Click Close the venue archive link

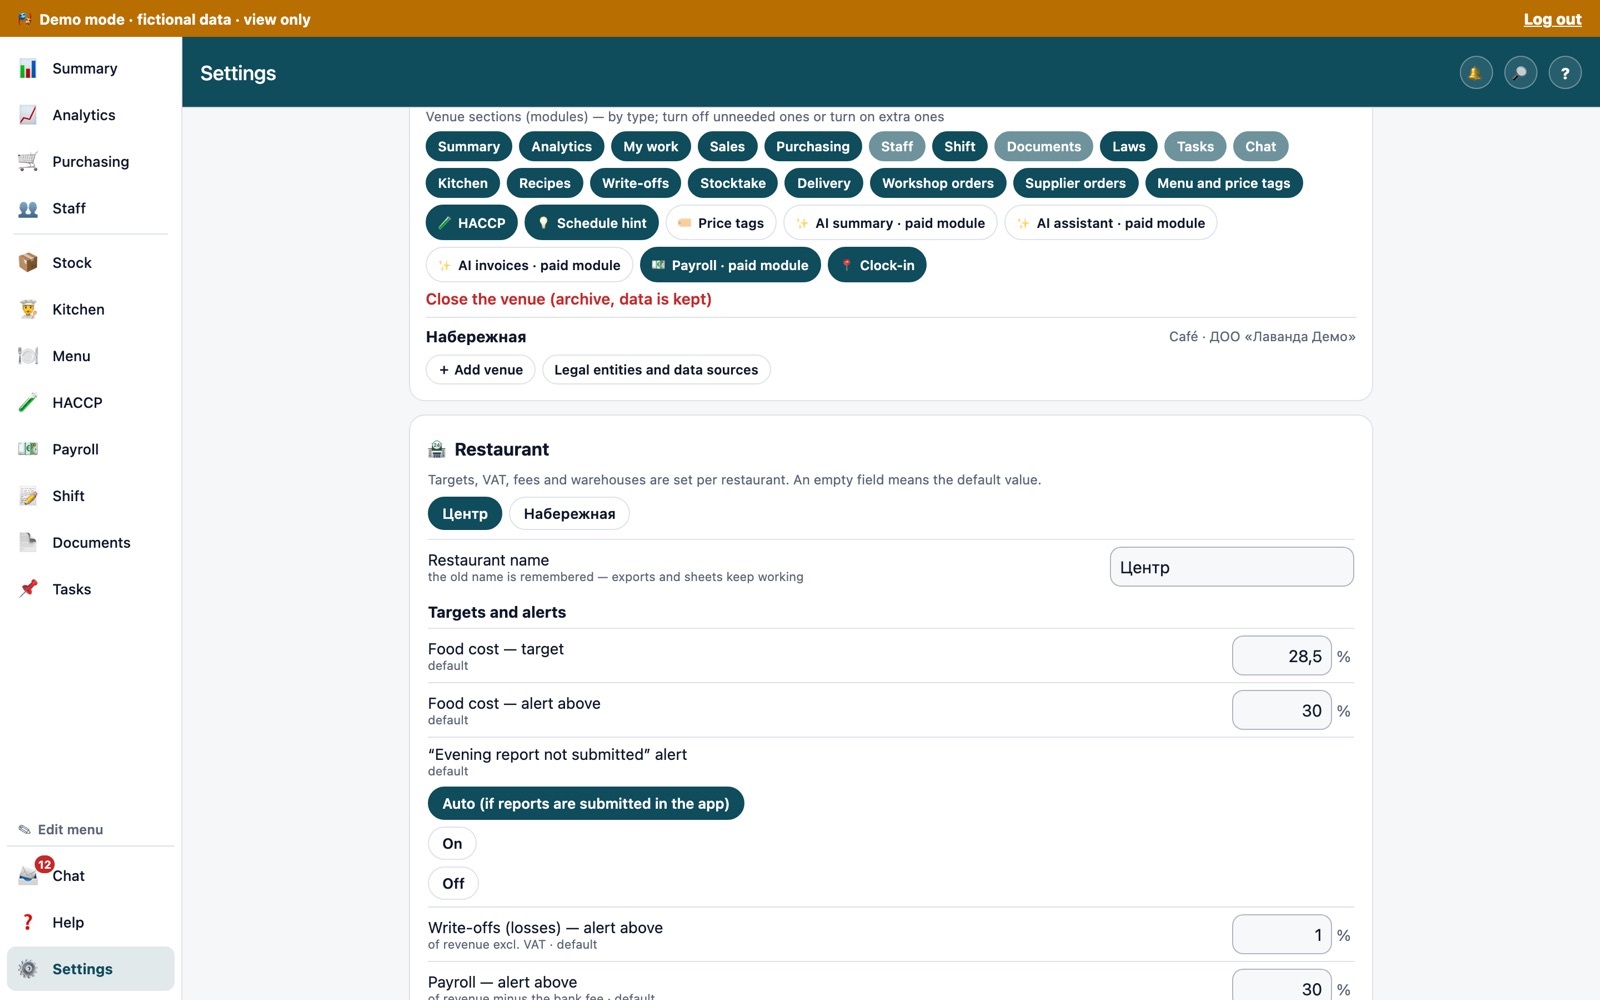click(x=569, y=299)
